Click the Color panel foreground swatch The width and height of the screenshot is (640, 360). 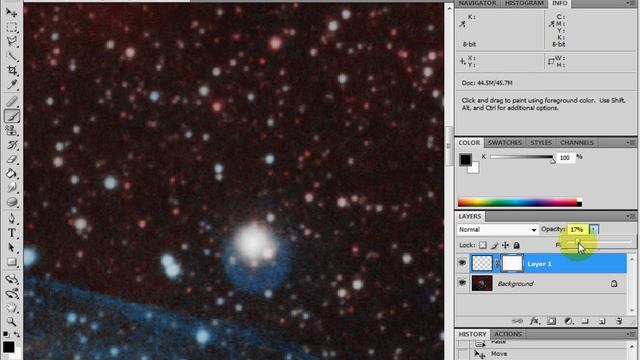(465, 159)
